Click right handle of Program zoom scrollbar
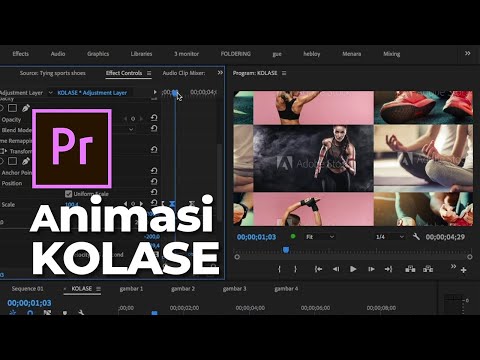The width and height of the screenshot is (480, 360). coord(470,257)
